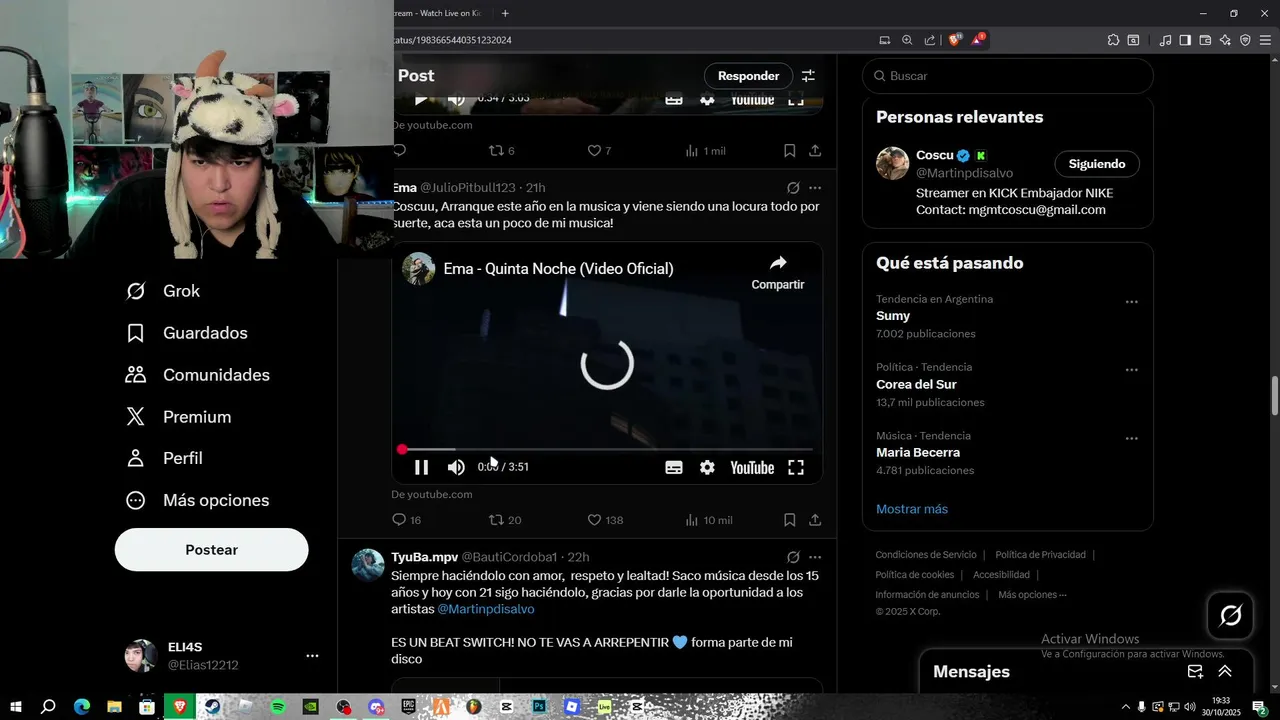Open Brave Rewards triangle icon
1280x720 pixels.
pyautogui.click(x=978, y=40)
